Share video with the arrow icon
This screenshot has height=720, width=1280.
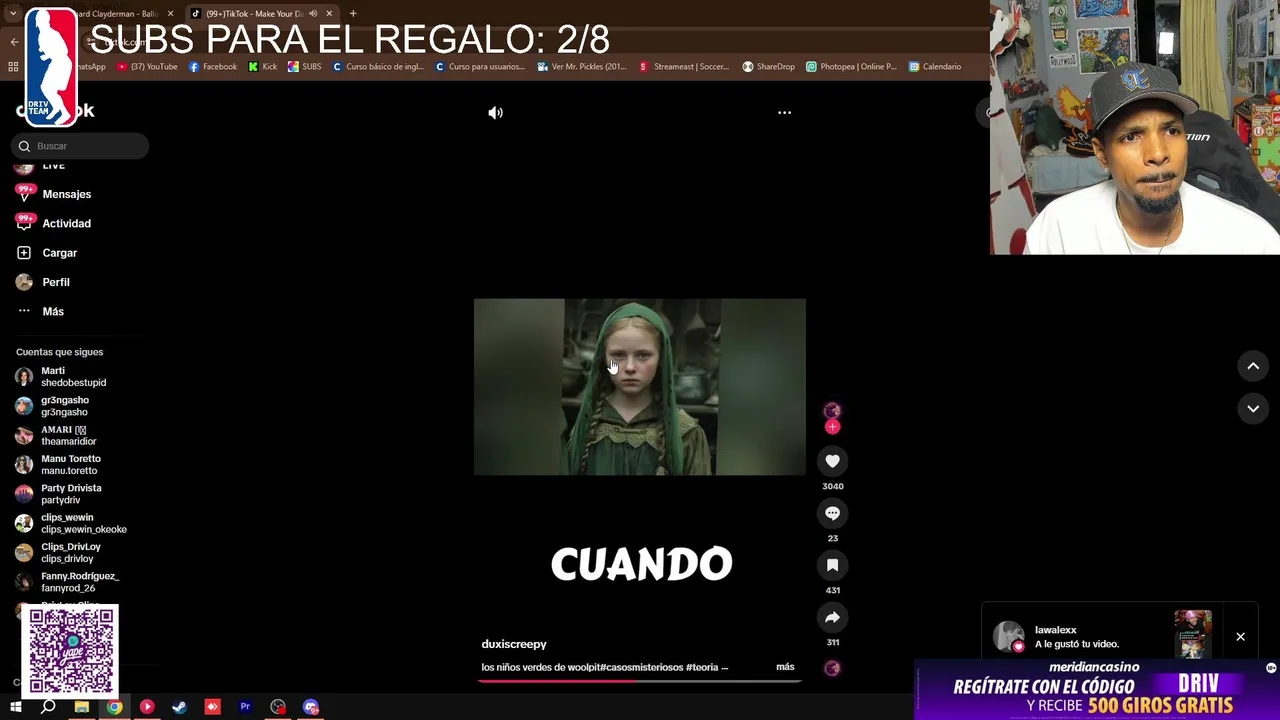click(832, 617)
